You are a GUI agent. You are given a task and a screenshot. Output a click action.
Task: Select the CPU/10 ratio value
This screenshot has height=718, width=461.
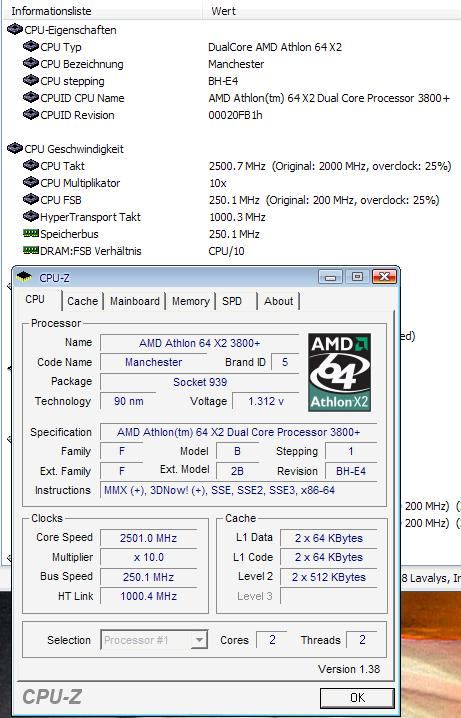coord(226,251)
